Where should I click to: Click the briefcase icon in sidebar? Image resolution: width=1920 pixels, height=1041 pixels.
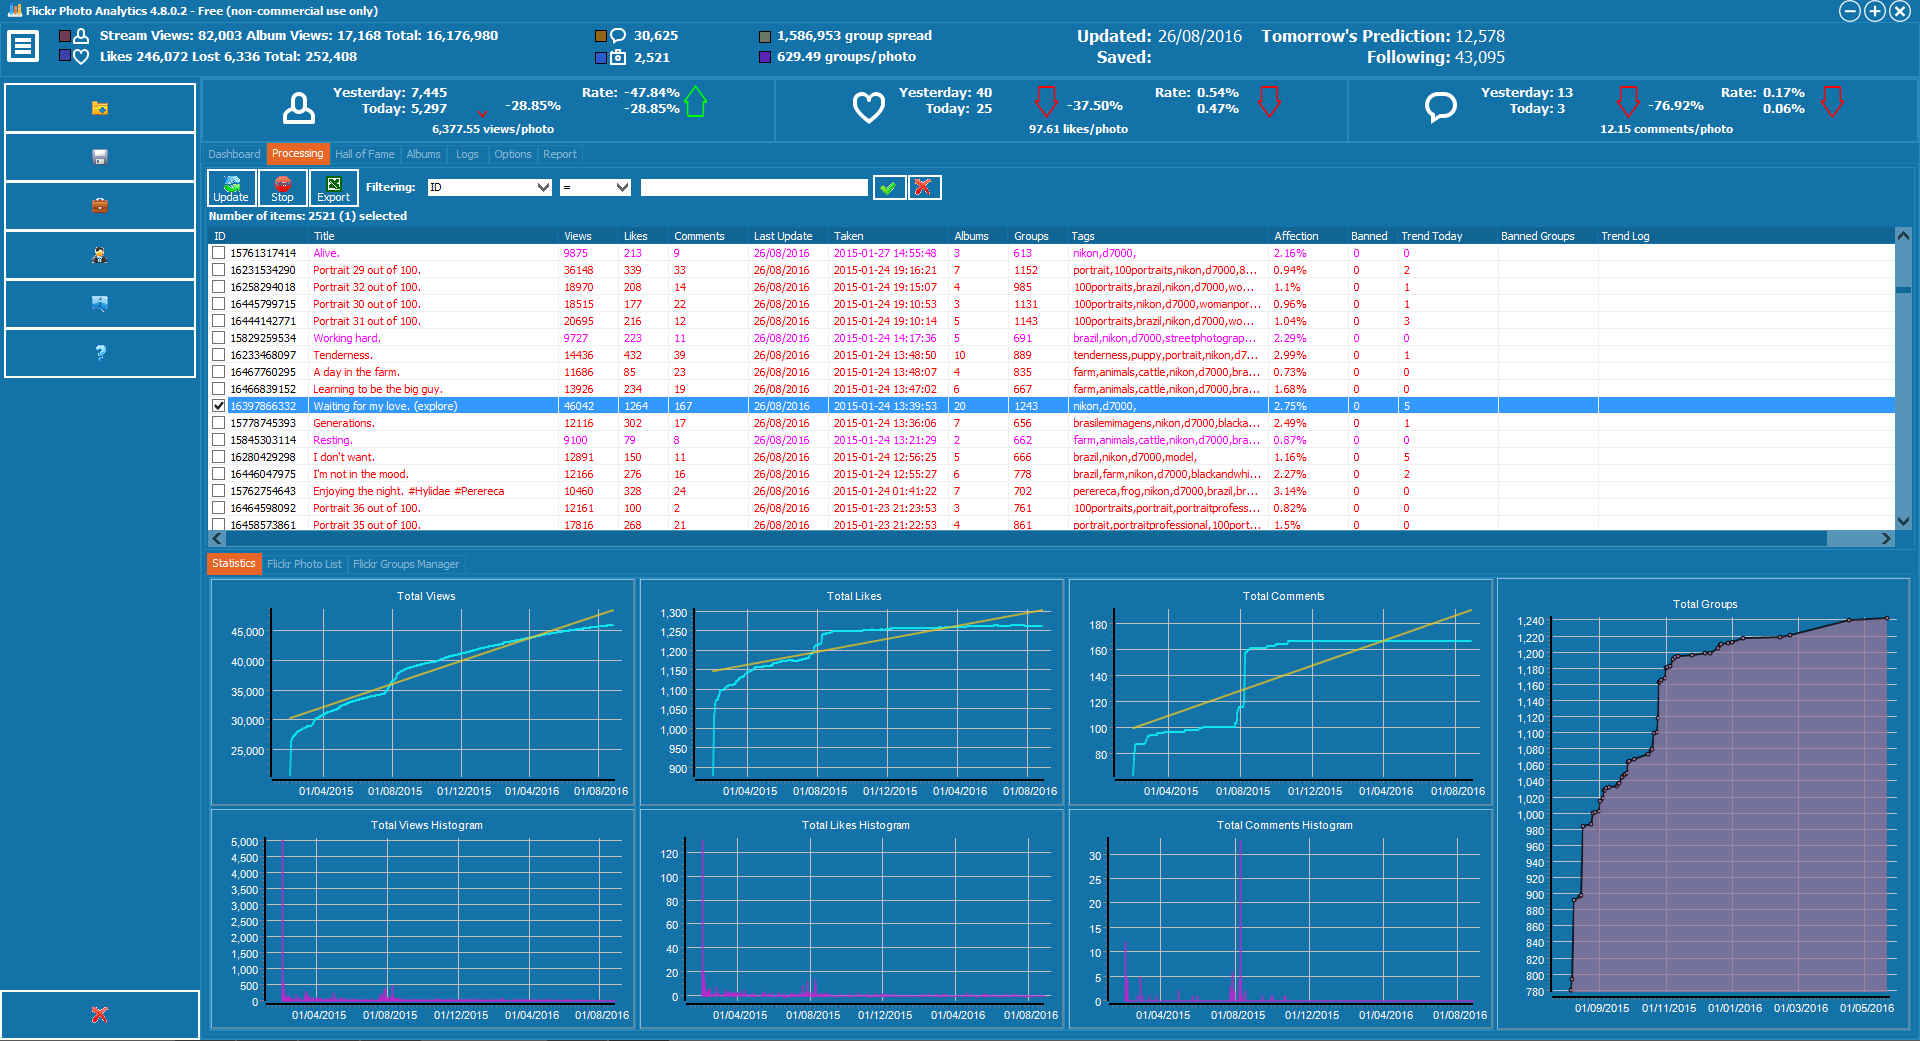100,206
